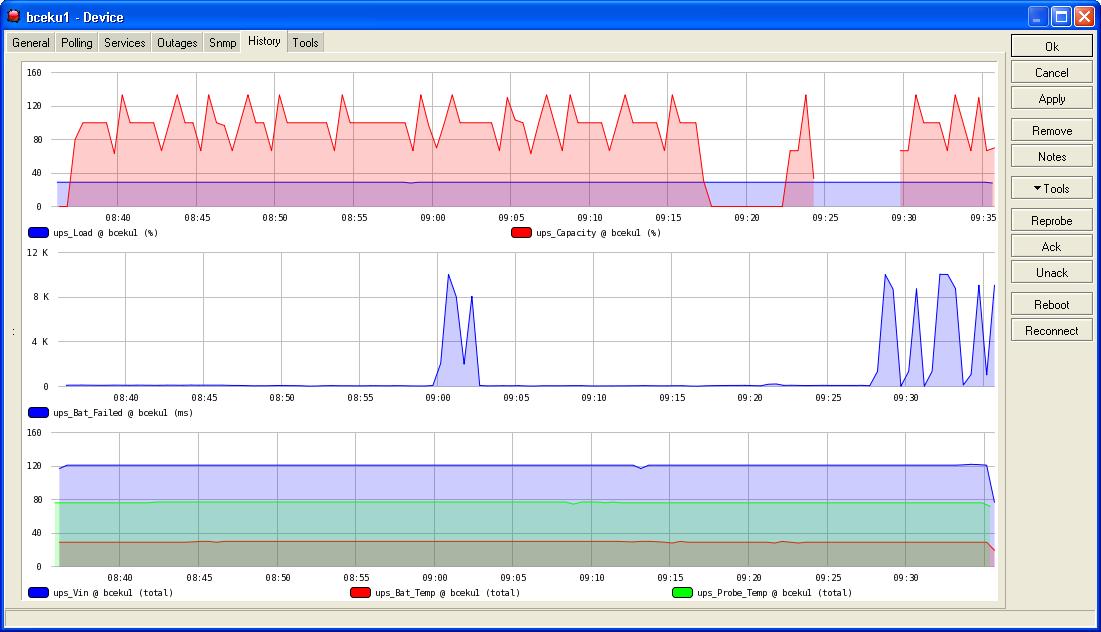This screenshot has height=632, width=1101.
Task: Reprobe the device
Action: pyautogui.click(x=1051, y=220)
